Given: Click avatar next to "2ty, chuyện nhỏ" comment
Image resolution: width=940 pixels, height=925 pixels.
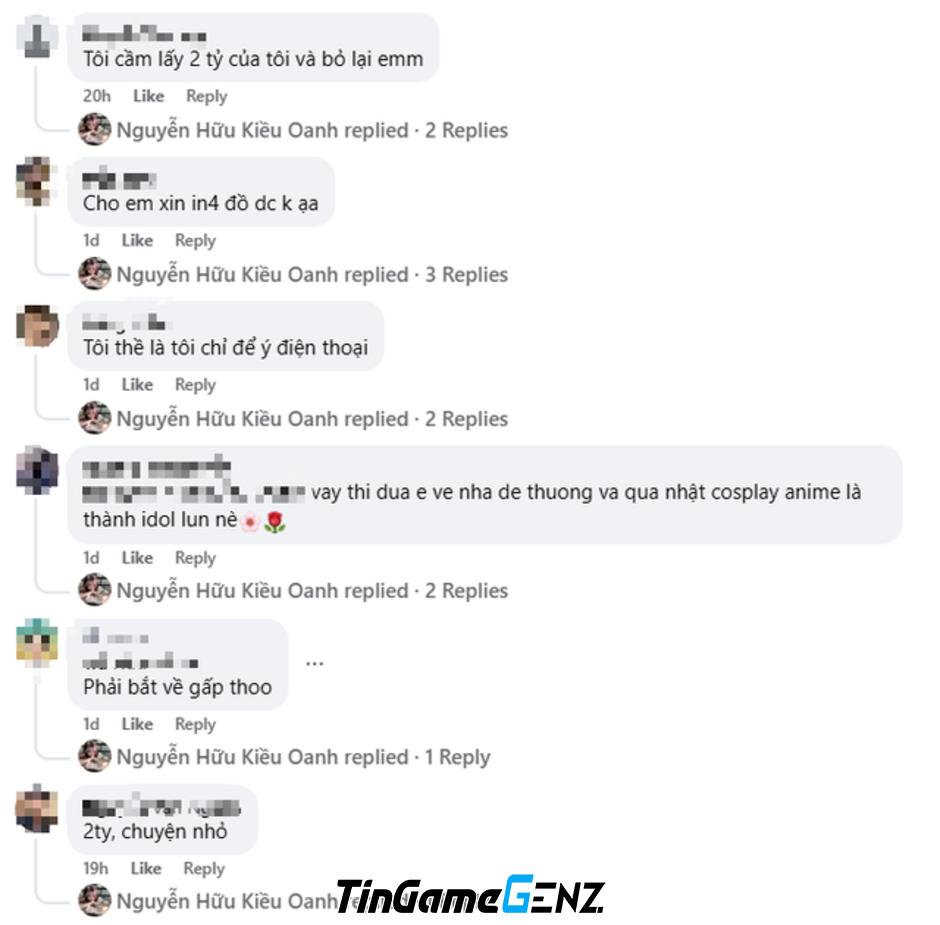Looking at the screenshot, I should 37,808.
